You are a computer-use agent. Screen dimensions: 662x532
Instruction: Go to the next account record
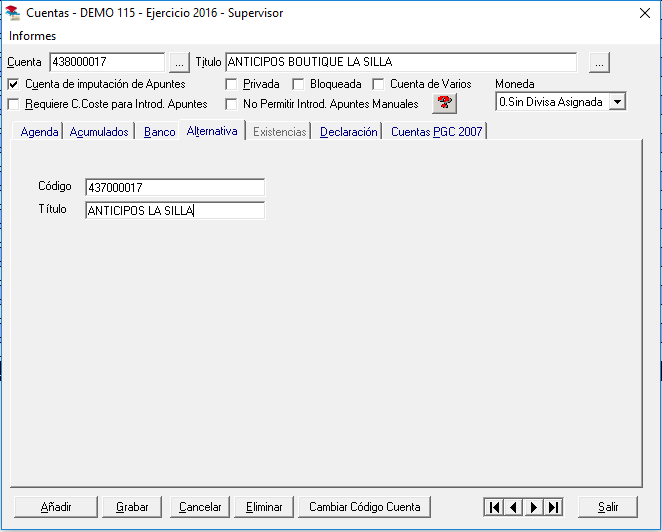click(x=534, y=507)
